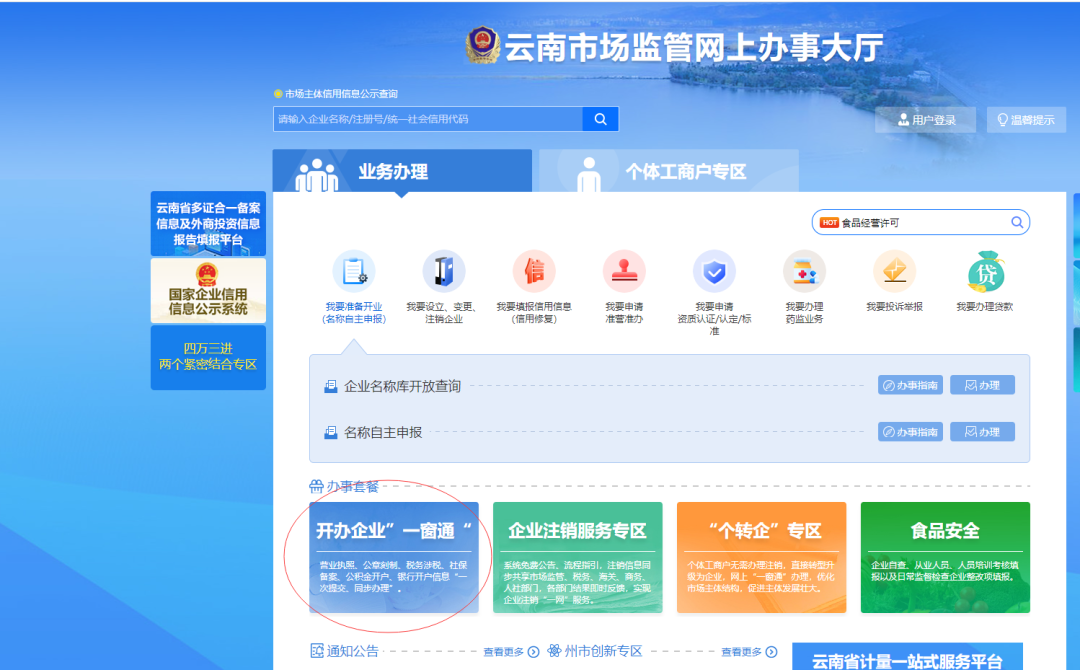Viewport: 1080px width, 670px height.
Task: Open the 食品安全 green card
Action: click(945, 558)
